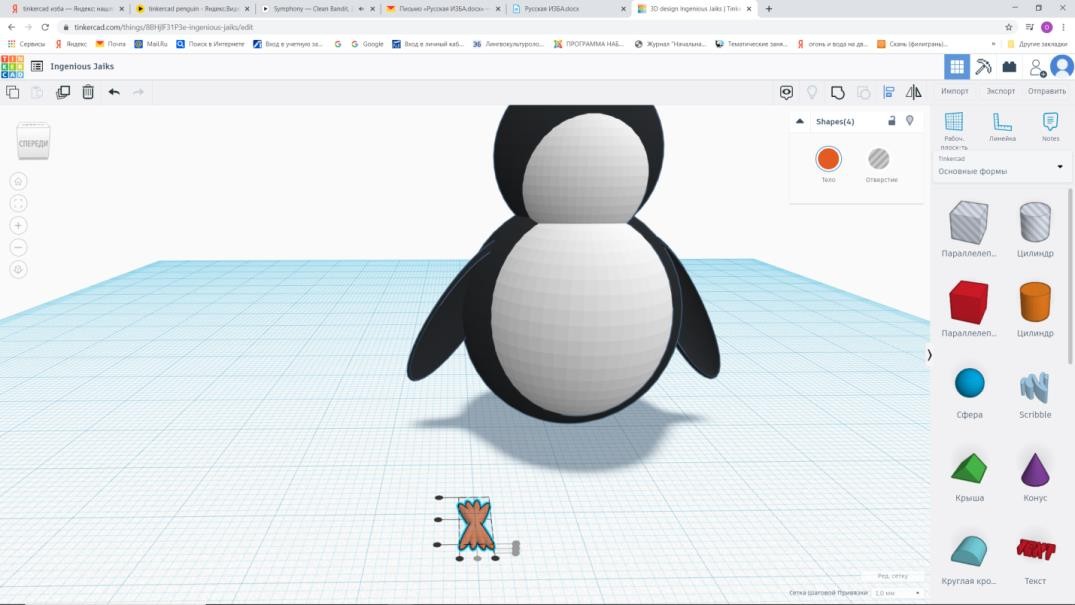Undo the last action
The height and width of the screenshot is (605, 1075).
click(x=114, y=92)
